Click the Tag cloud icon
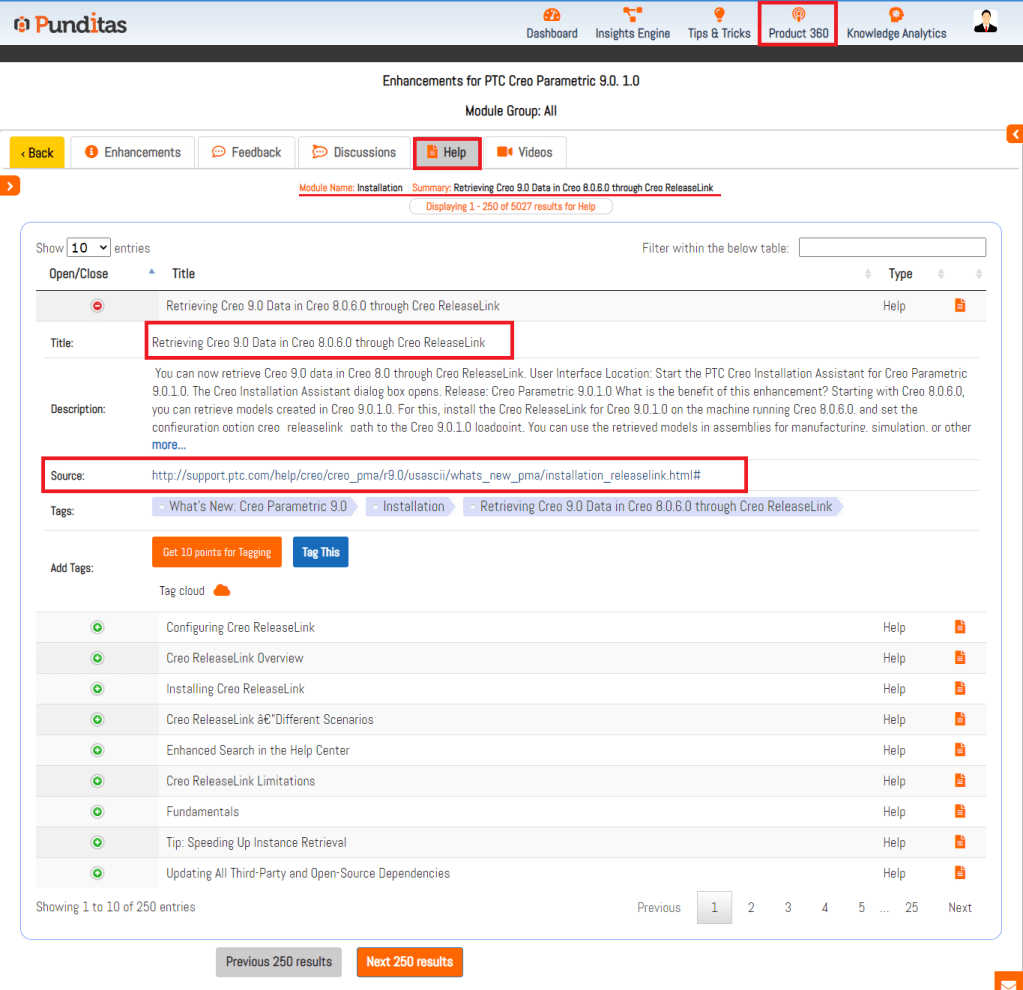This screenshot has height=990, width=1023. point(222,591)
